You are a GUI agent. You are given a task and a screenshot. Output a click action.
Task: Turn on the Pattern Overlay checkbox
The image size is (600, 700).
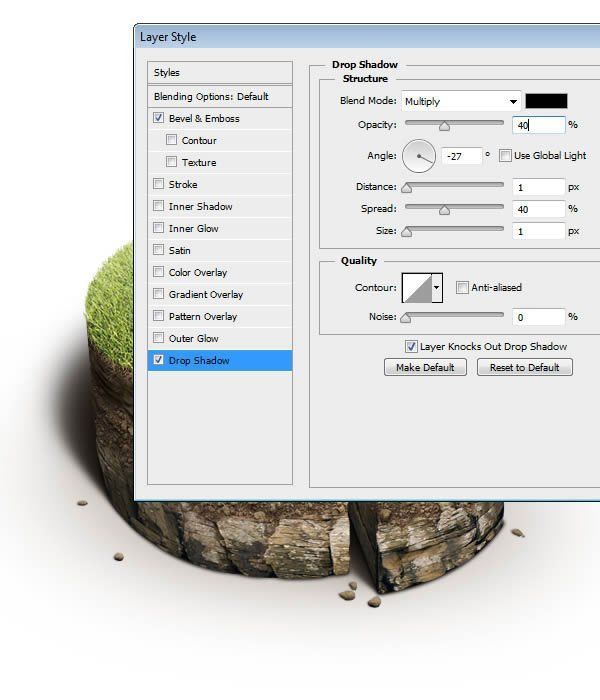158,316
